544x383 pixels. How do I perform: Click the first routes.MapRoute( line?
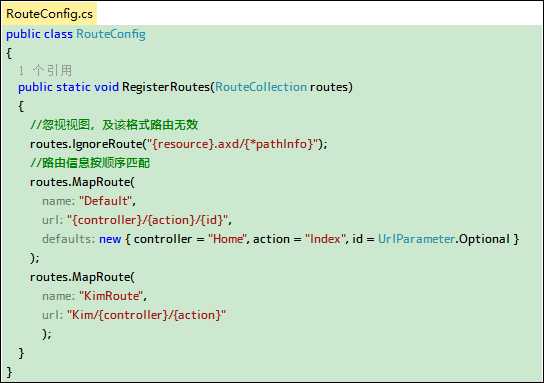pyautogui.click(x=82, y=182)
